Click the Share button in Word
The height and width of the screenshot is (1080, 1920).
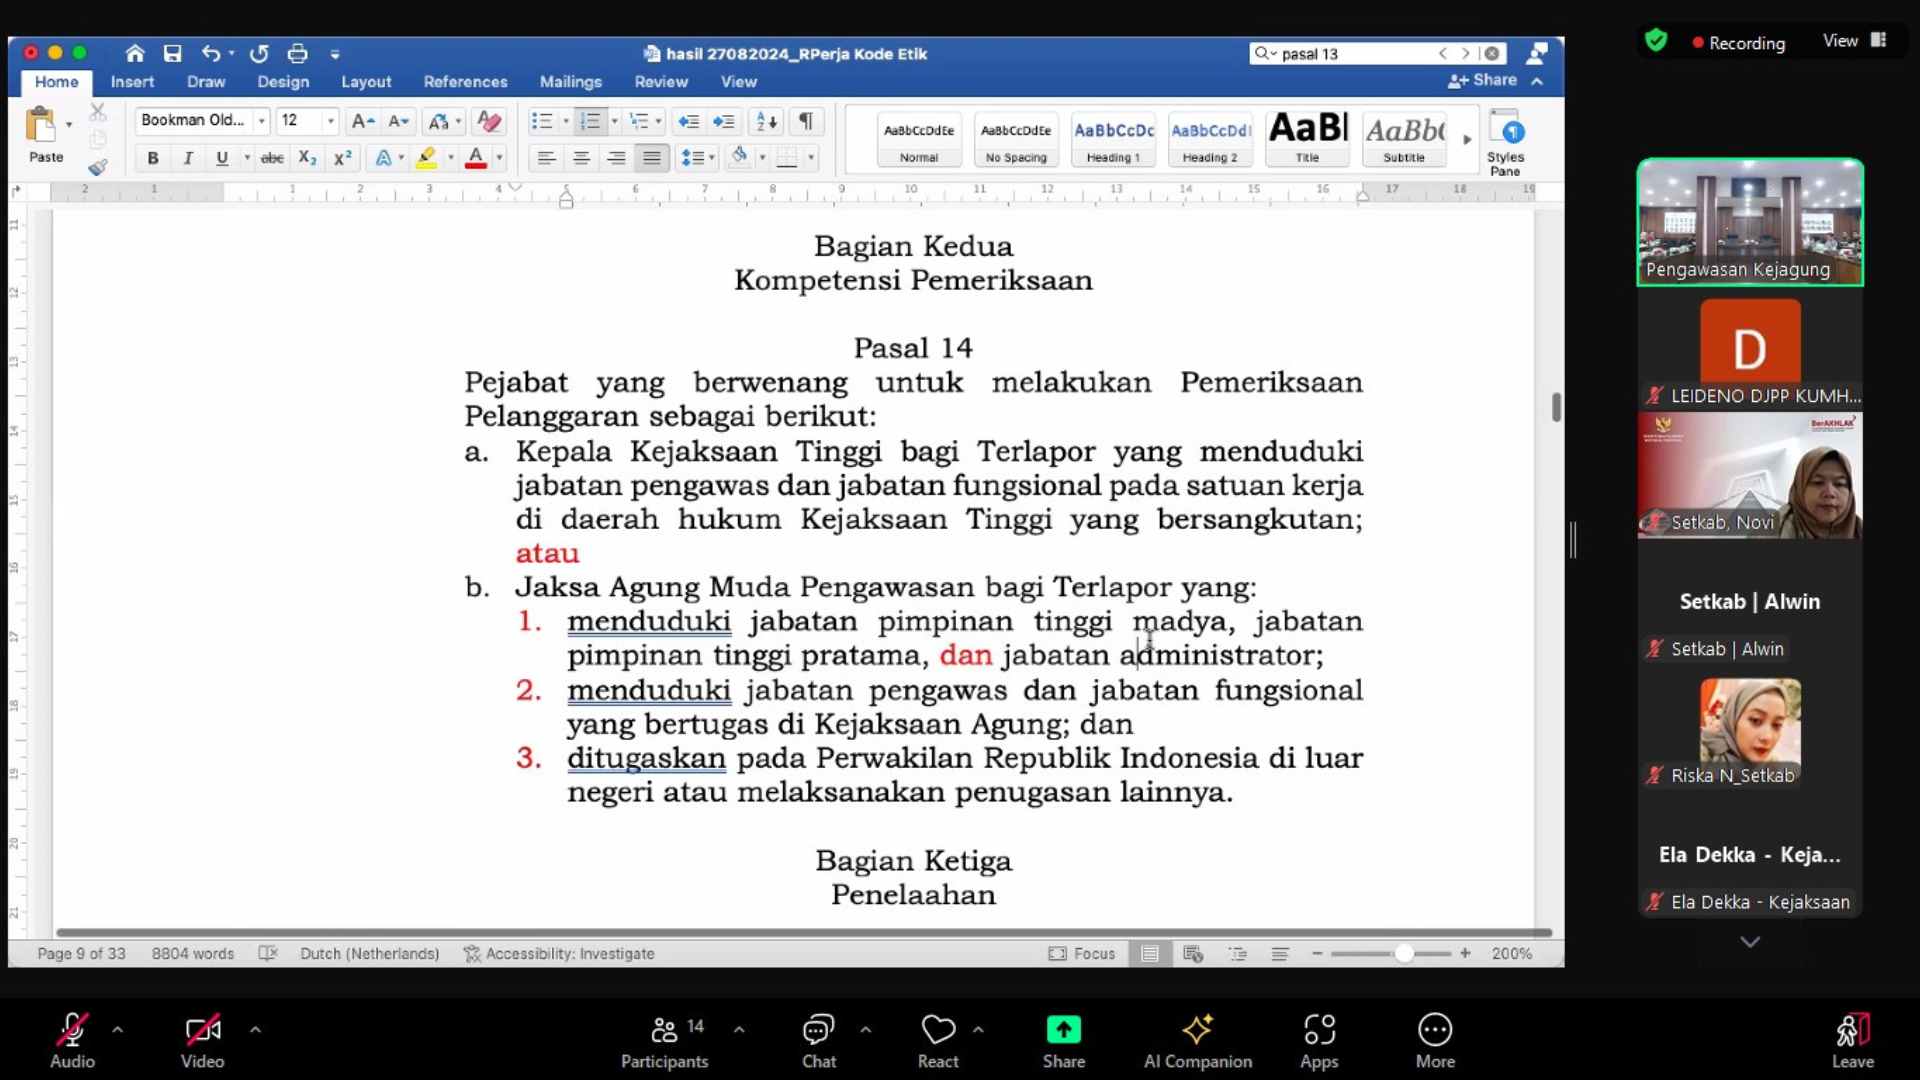coord(1482,80)
